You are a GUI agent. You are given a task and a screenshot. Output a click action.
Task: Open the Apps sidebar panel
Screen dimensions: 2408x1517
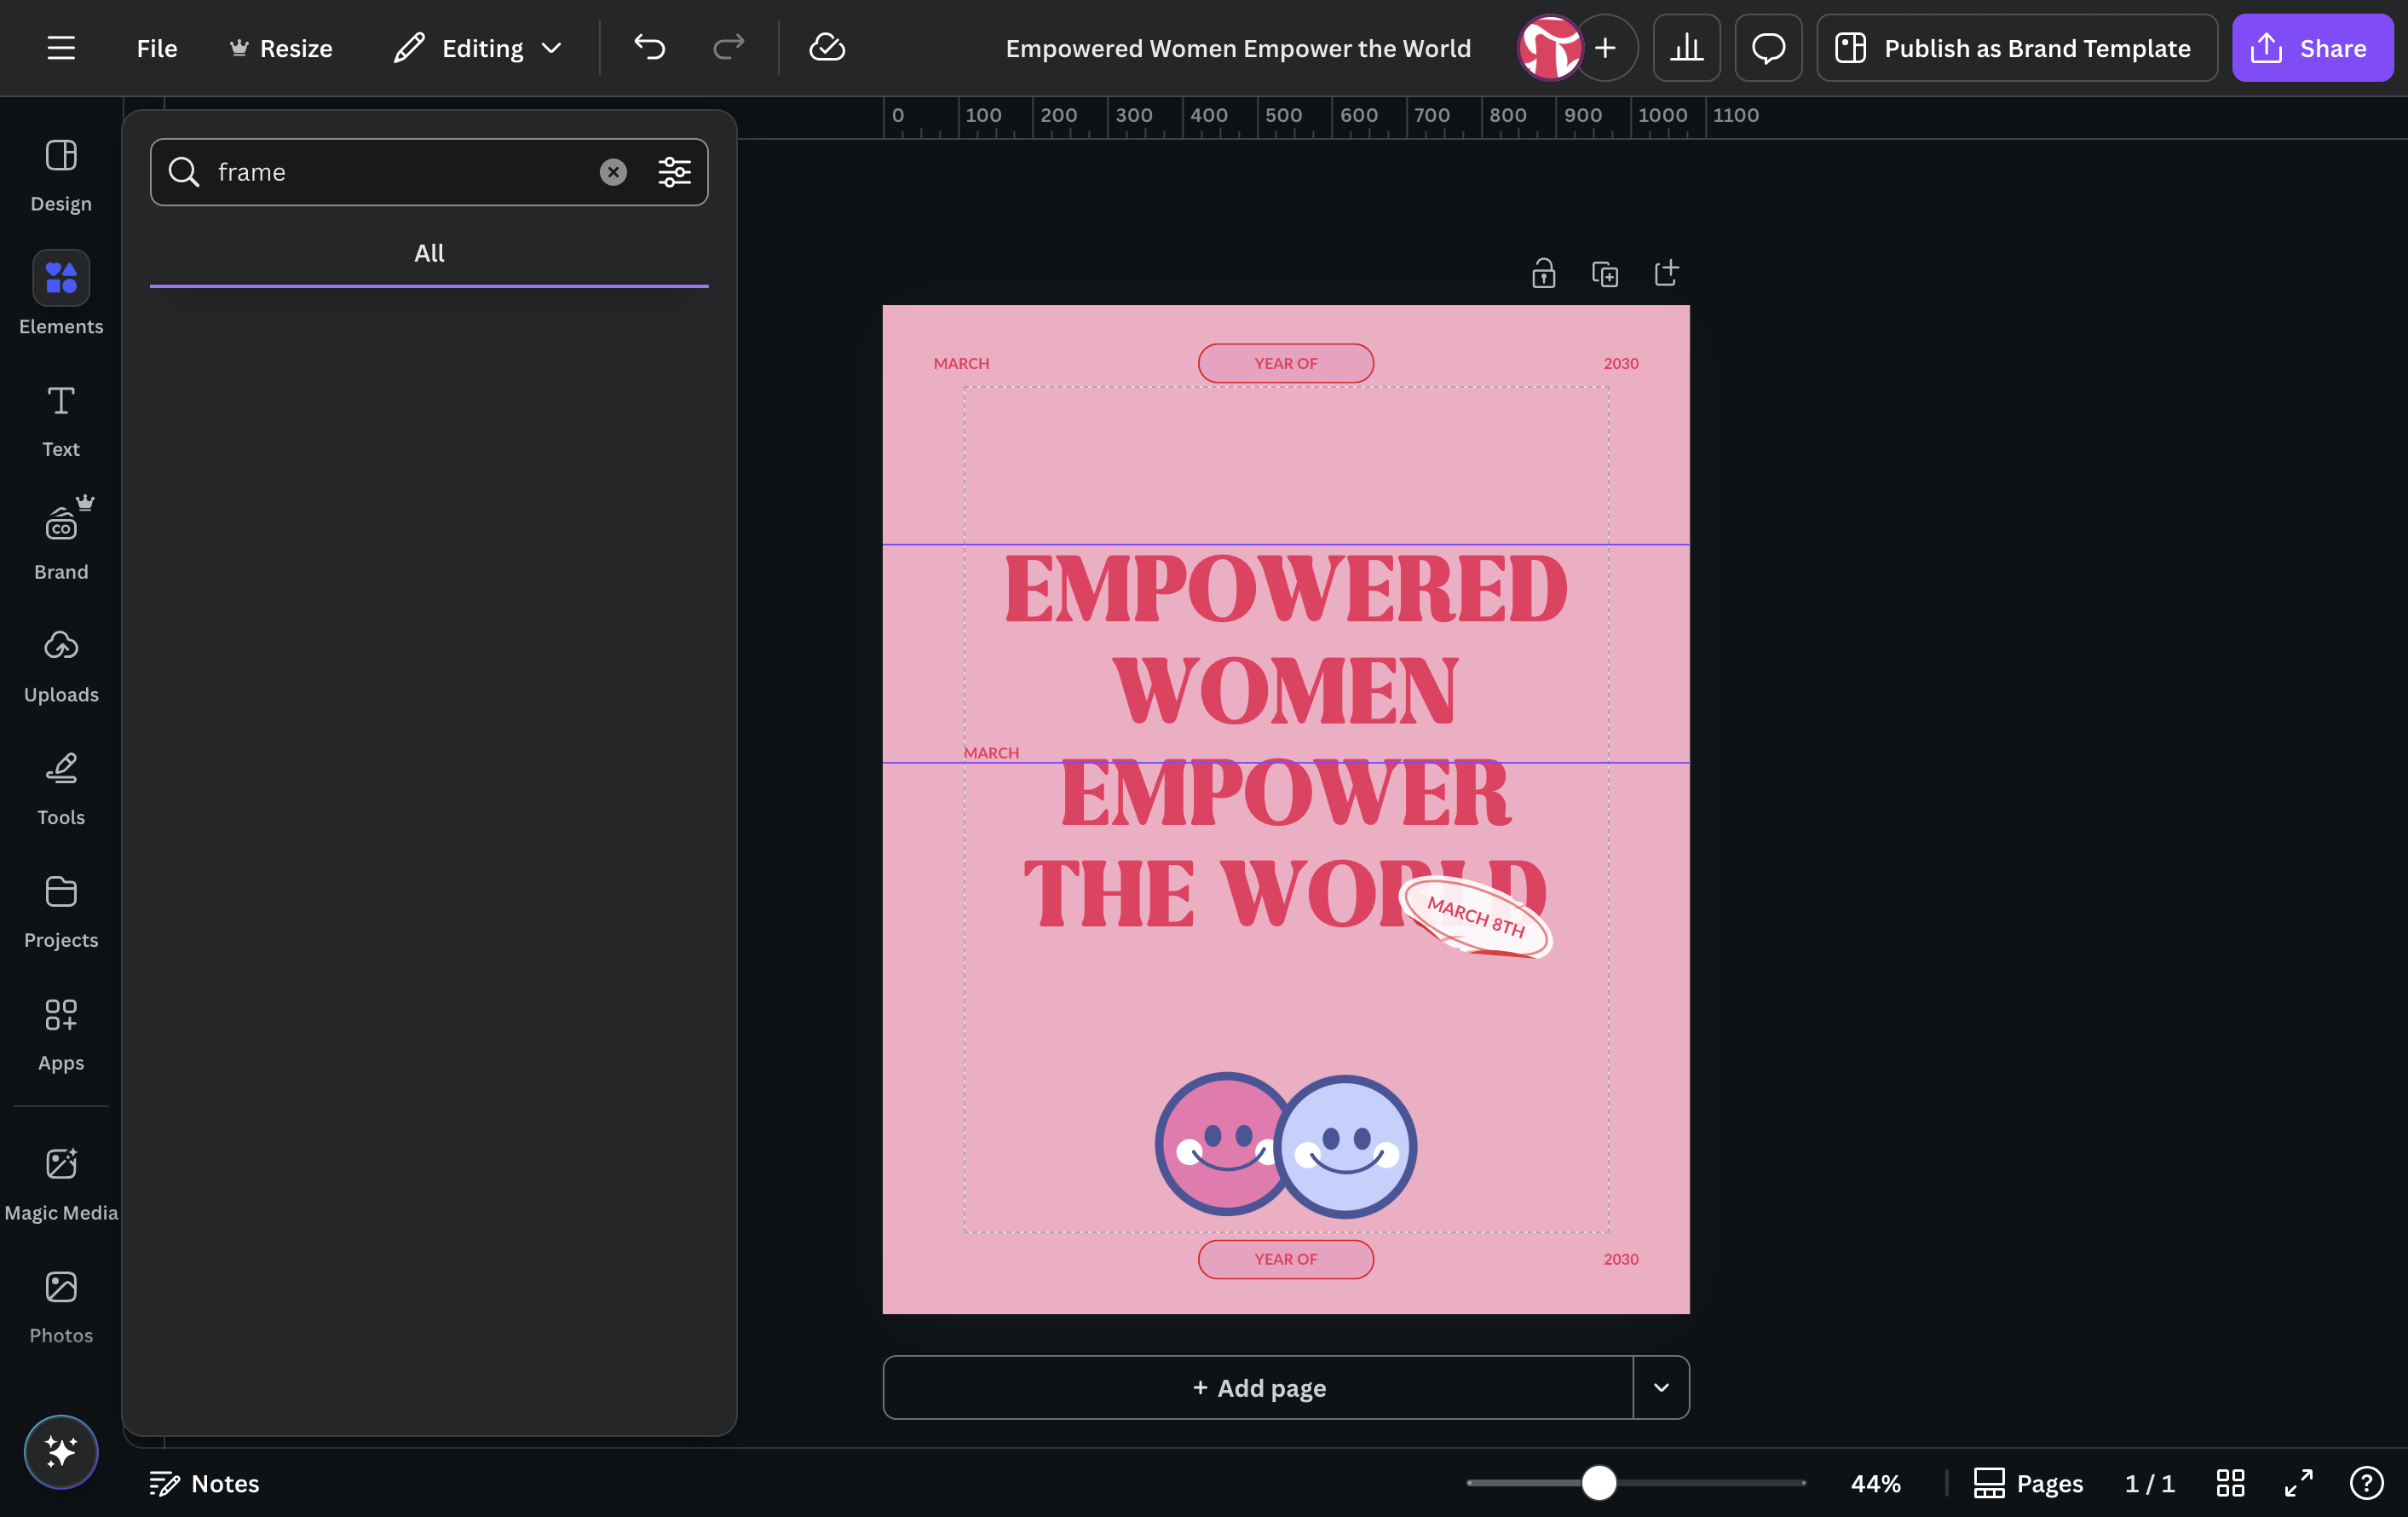tap(61, 1034)
